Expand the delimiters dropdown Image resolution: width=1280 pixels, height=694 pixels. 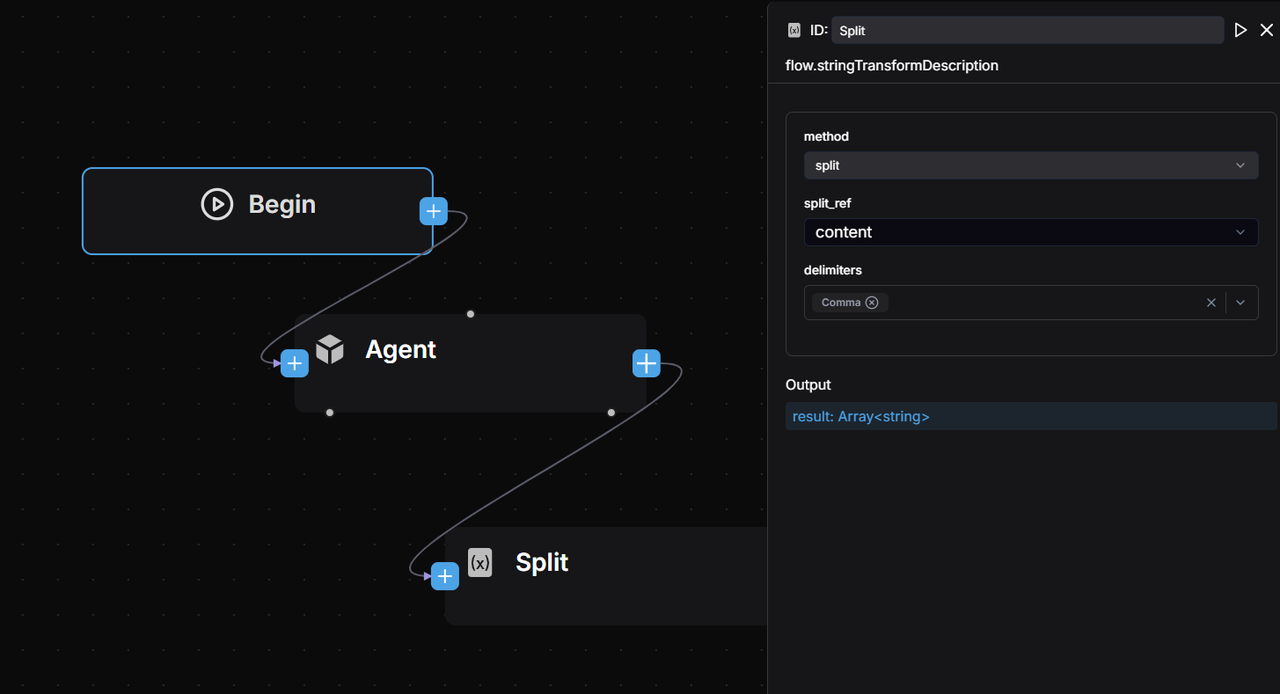coord(1241,301)
